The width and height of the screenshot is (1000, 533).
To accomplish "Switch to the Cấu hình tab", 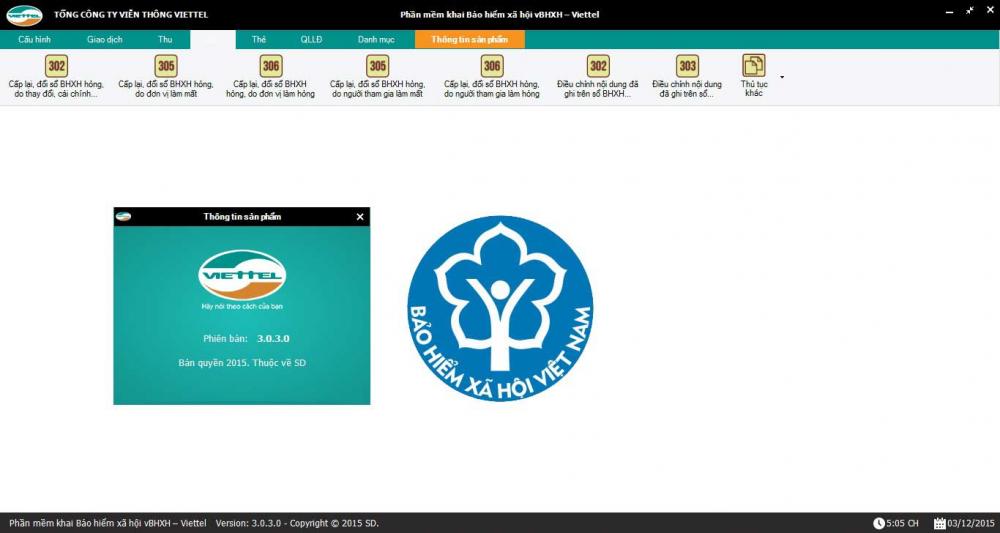I will pyautogui.click(x=34, y=39).
